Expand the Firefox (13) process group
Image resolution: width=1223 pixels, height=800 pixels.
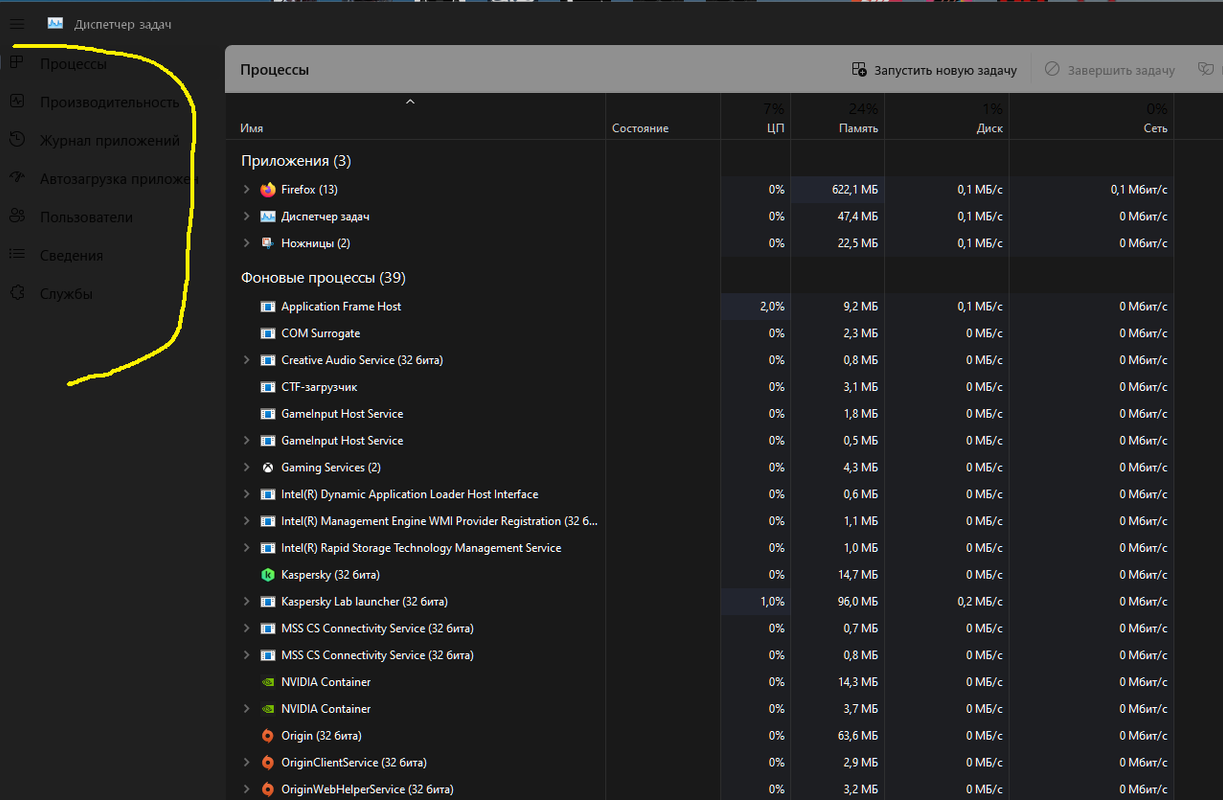pos(246,189)
